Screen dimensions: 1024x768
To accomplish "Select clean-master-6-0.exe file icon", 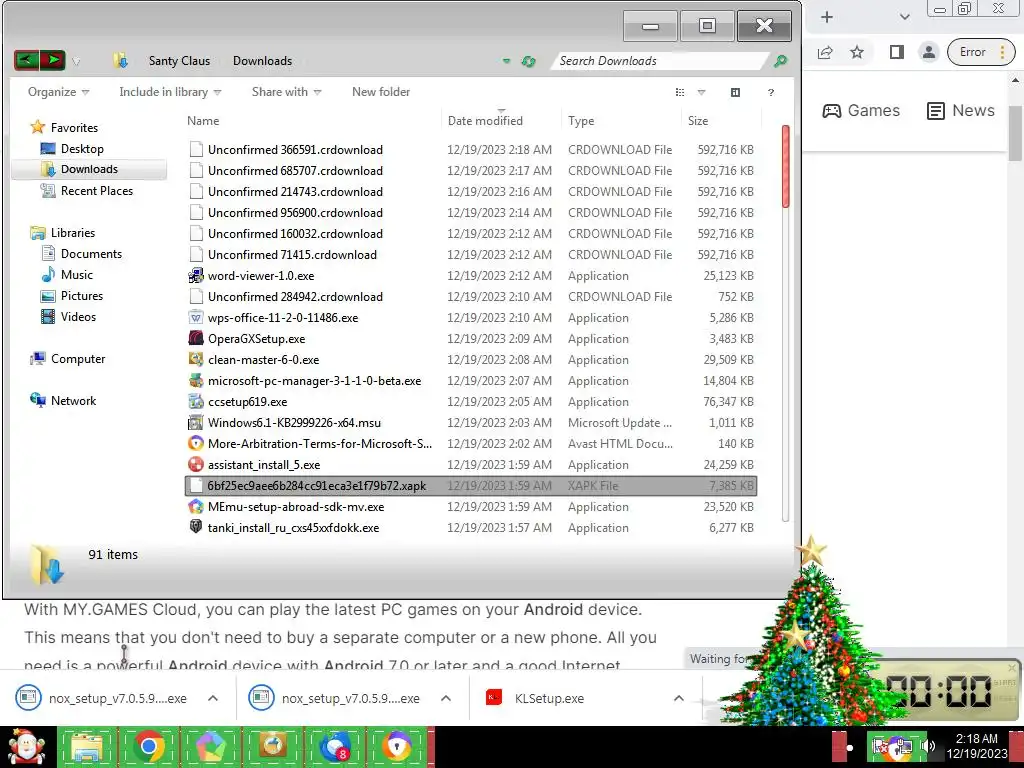I will 195,359.
